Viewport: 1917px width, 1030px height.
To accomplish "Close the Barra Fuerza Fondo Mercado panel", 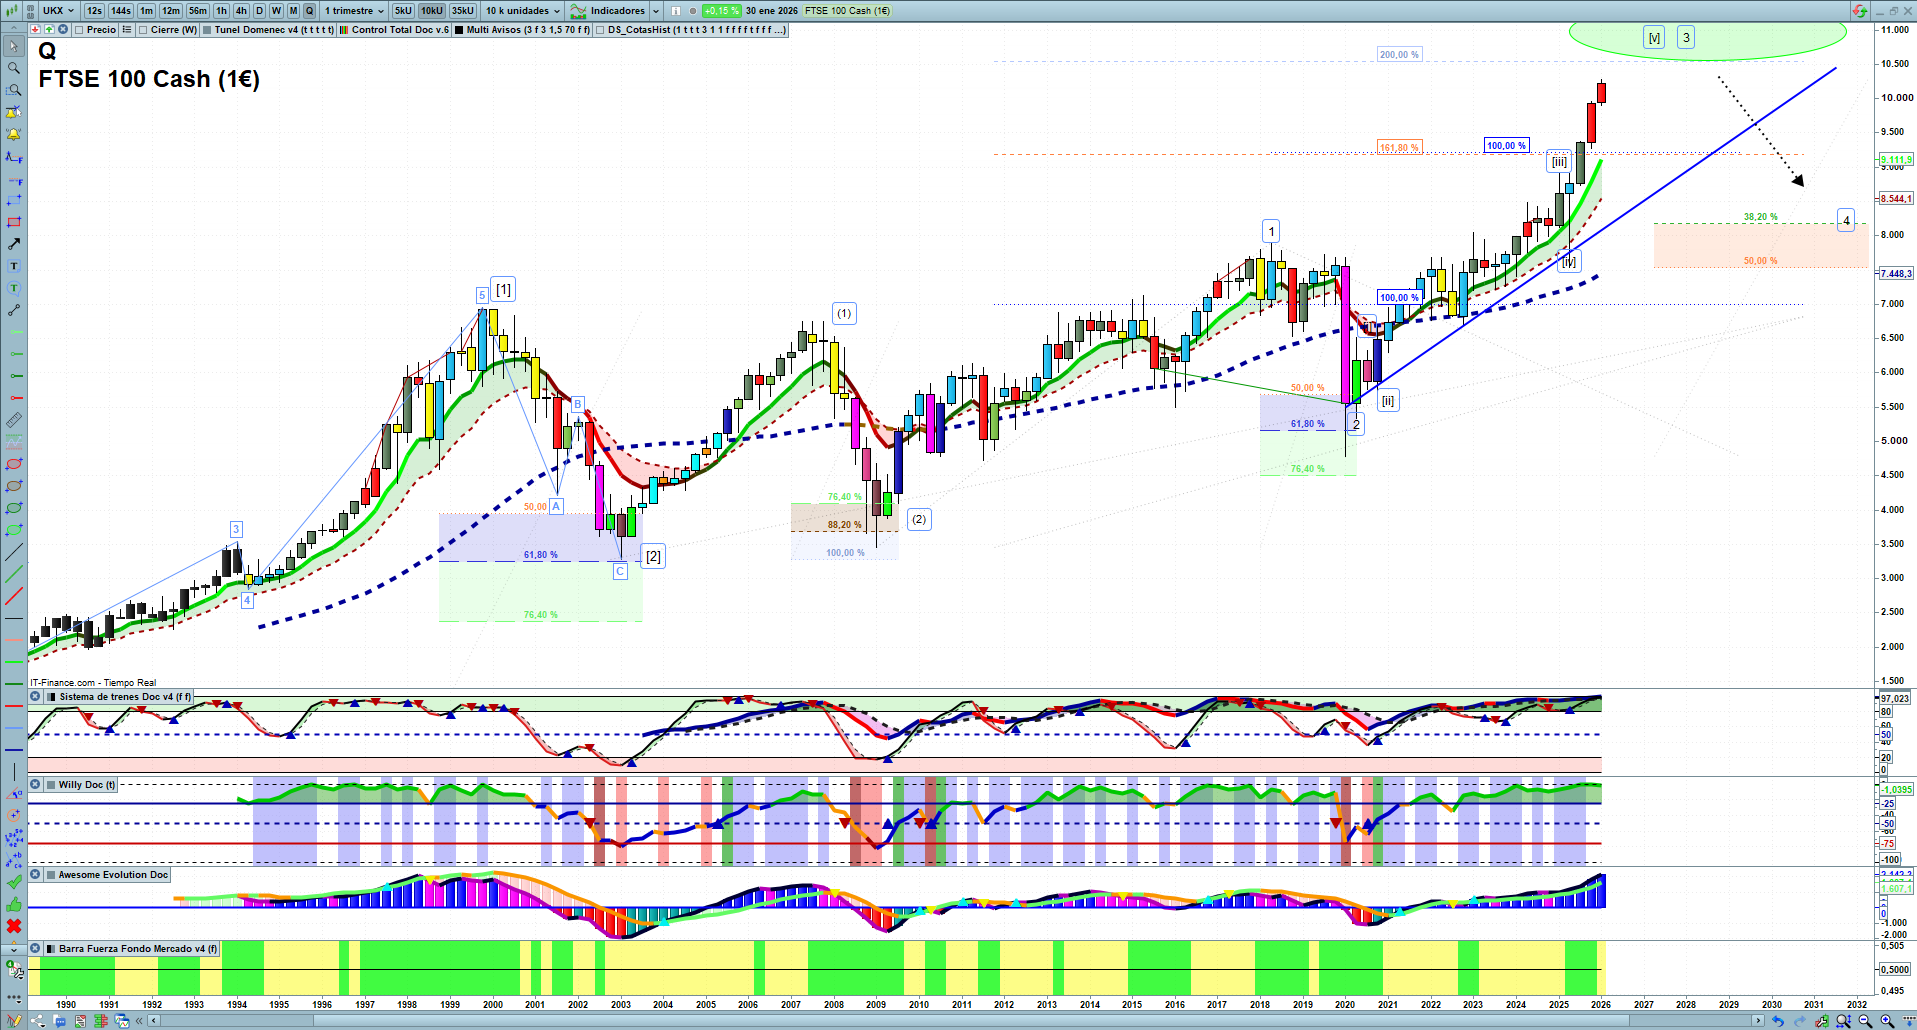I will point(35,949).
